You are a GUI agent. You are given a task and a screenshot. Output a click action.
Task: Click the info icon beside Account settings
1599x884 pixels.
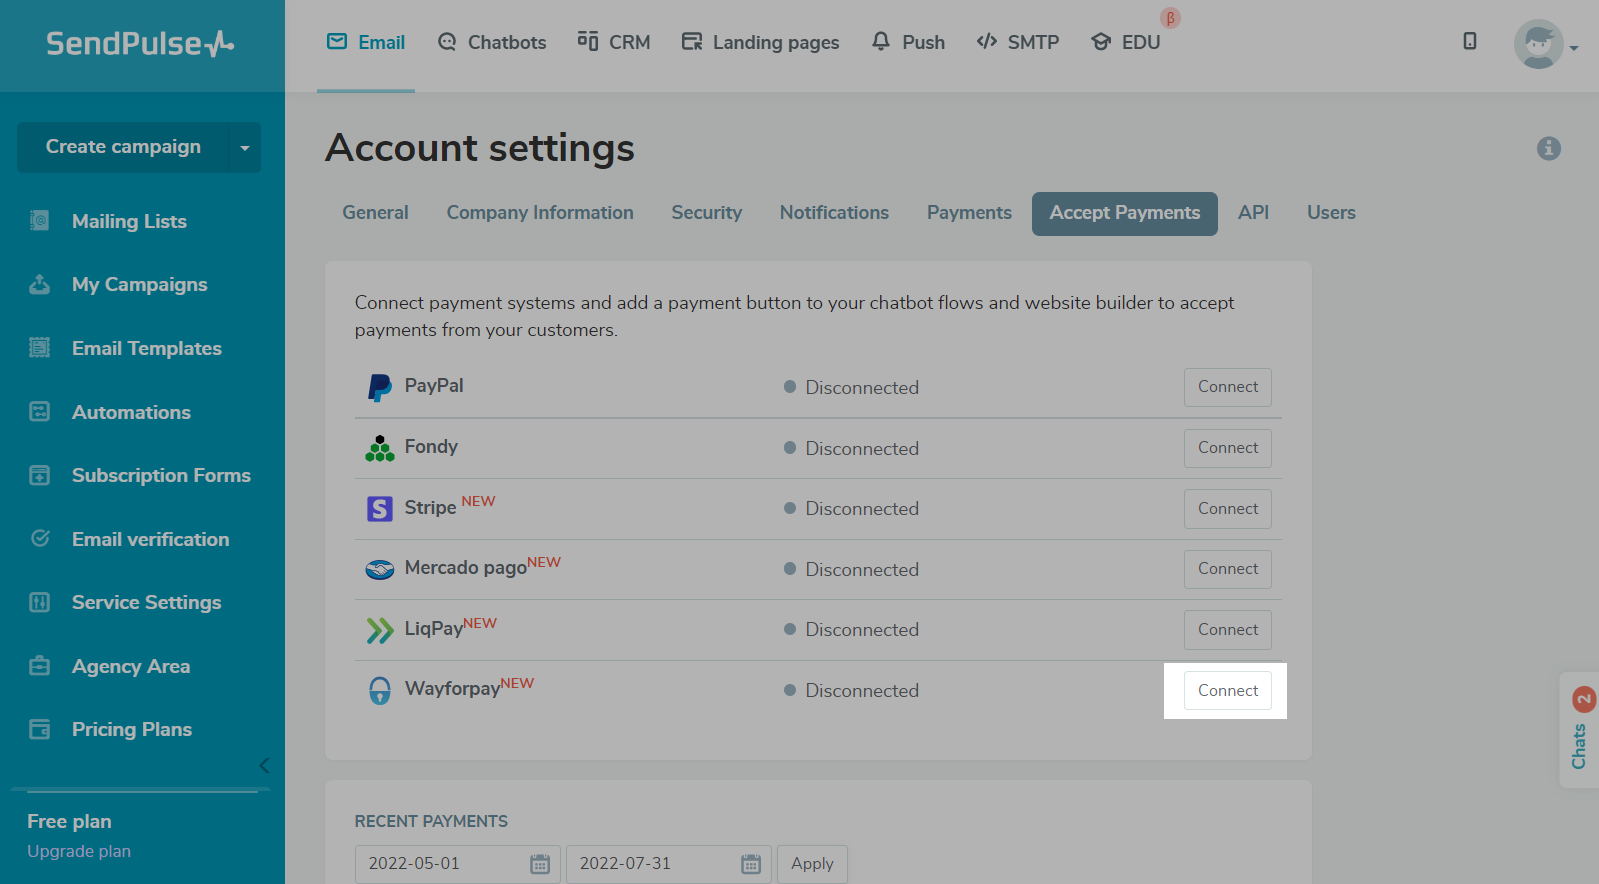click(x=1548, y=148)
